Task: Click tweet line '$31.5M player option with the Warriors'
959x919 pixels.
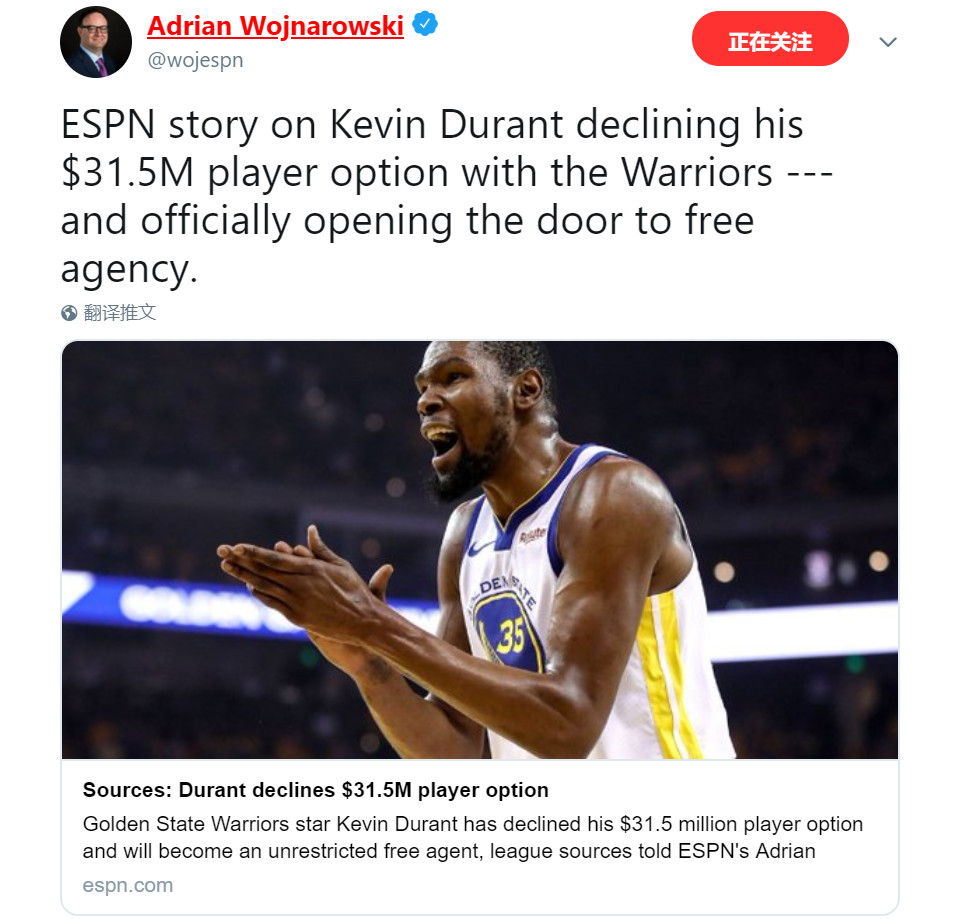Action: coord(446,172)
